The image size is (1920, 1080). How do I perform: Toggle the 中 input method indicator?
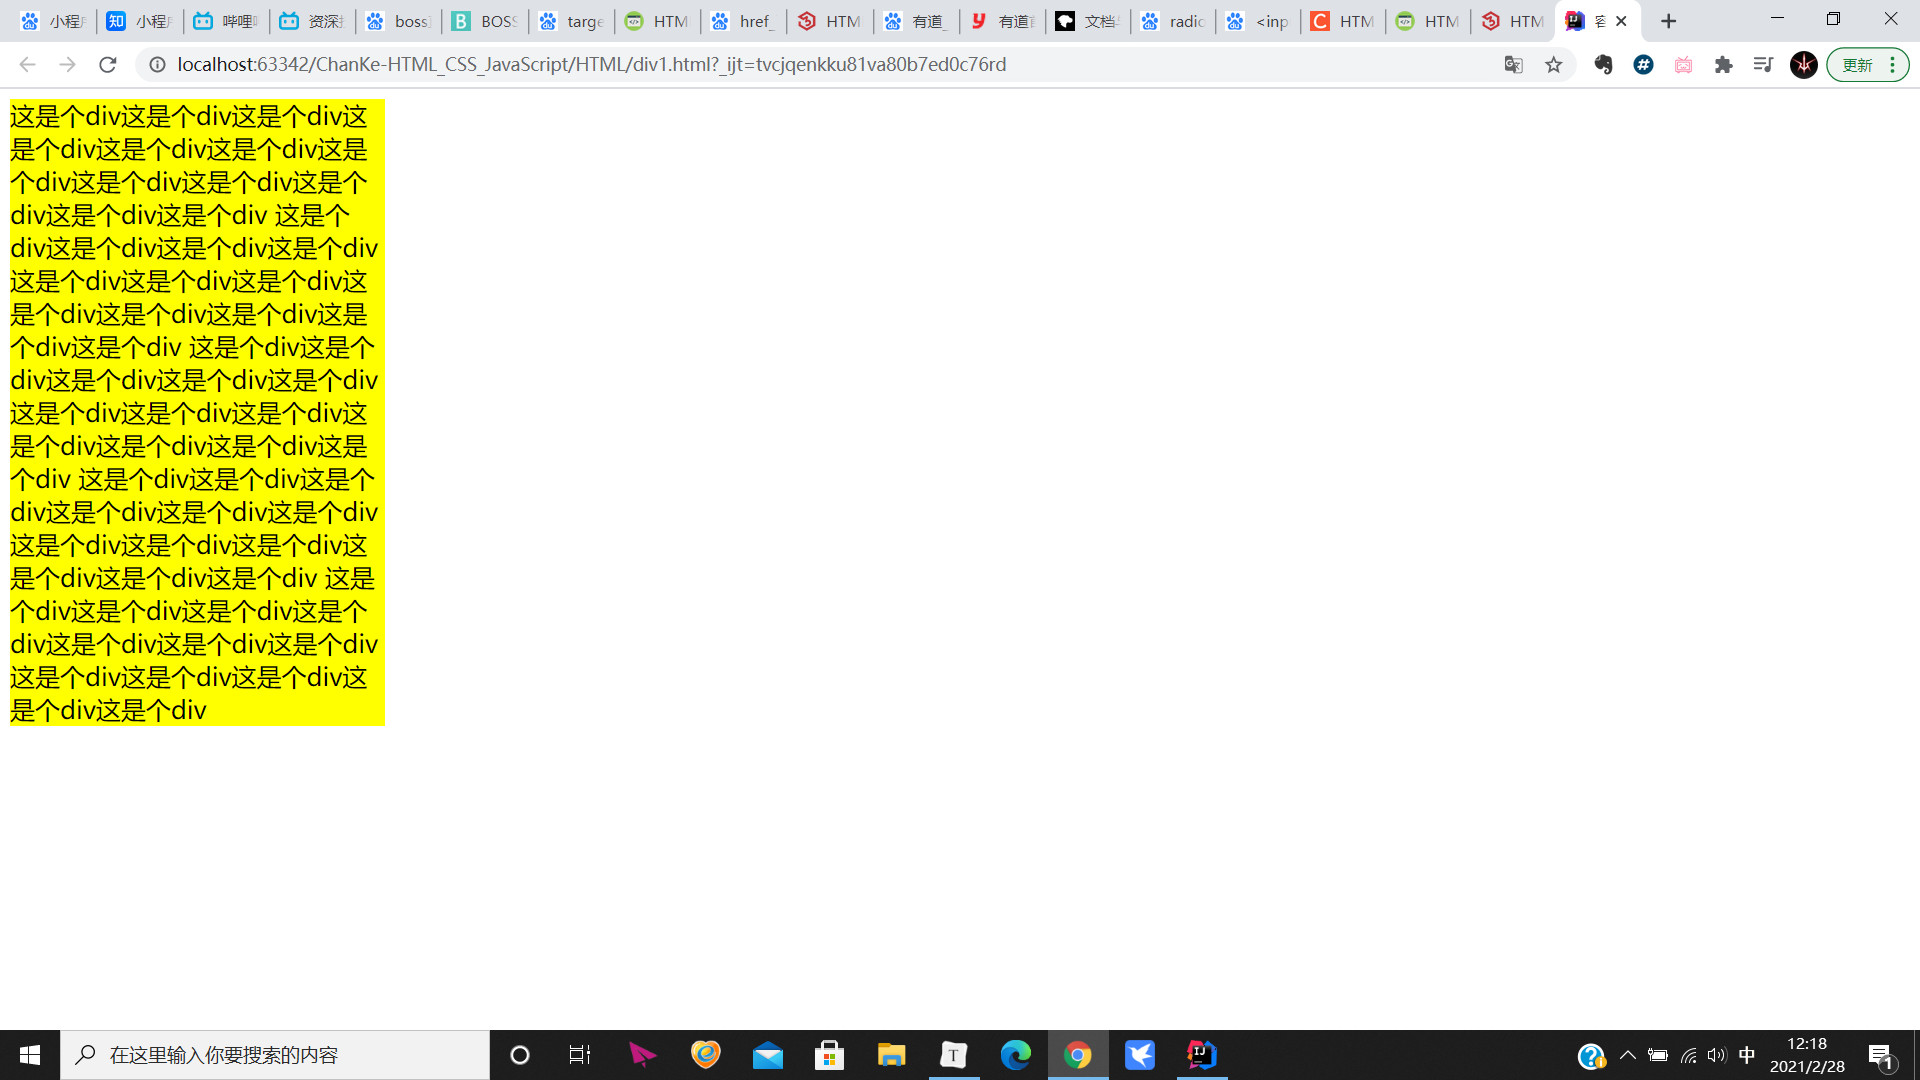click(1747, 1055)
